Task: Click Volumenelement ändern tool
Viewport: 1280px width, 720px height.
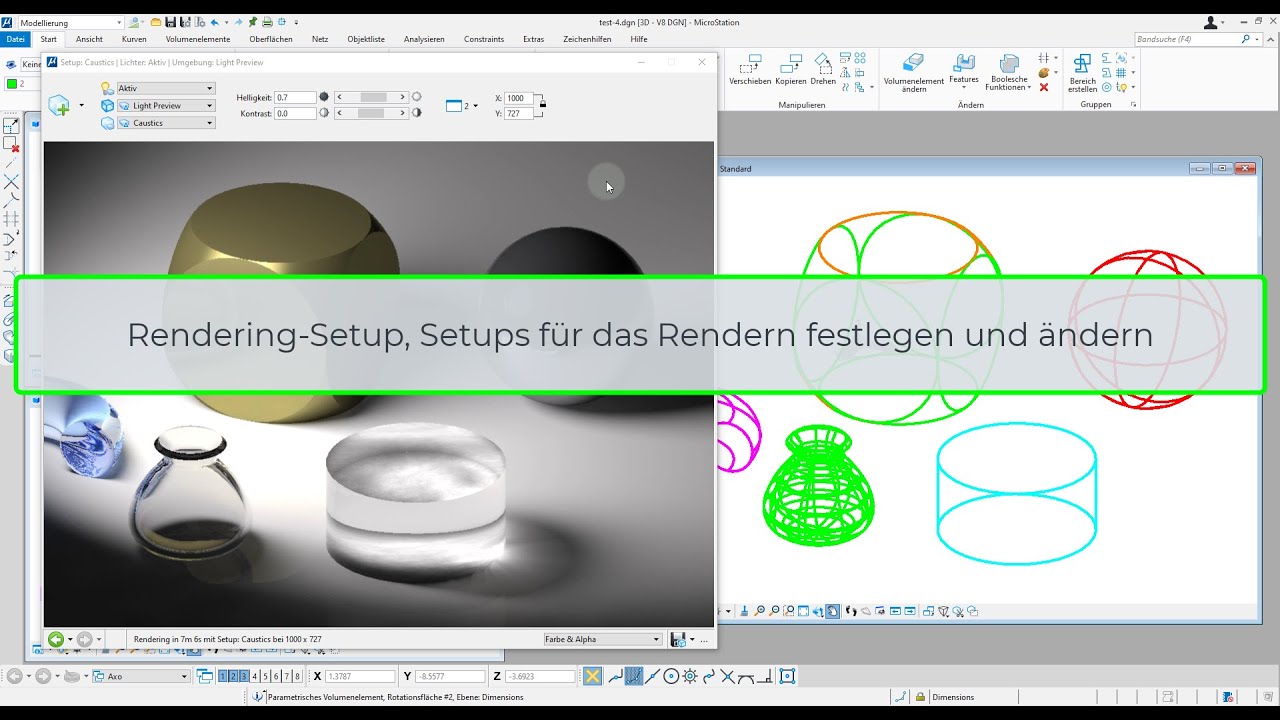Action: [913, 74]
